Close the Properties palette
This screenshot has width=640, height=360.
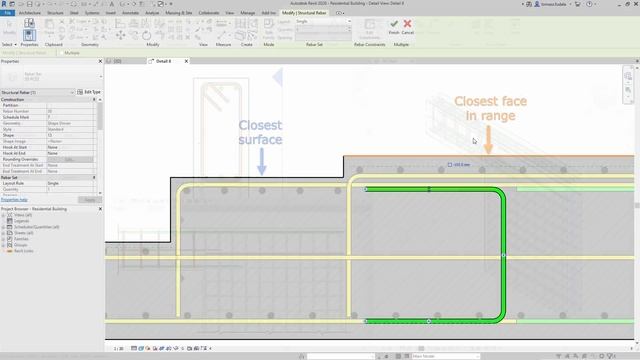tap(100, 61)
